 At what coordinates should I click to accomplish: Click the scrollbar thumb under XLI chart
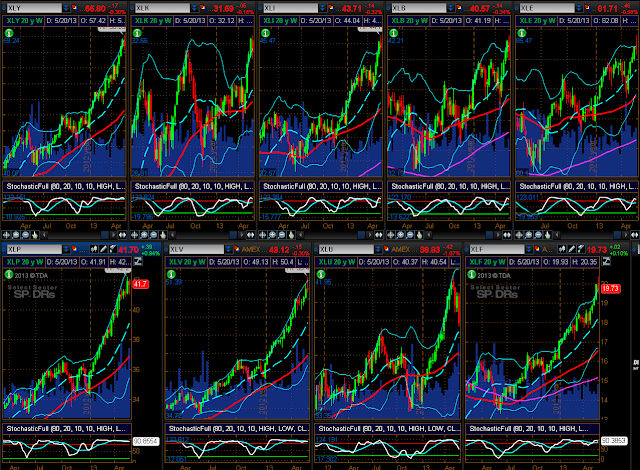(361, 235)
